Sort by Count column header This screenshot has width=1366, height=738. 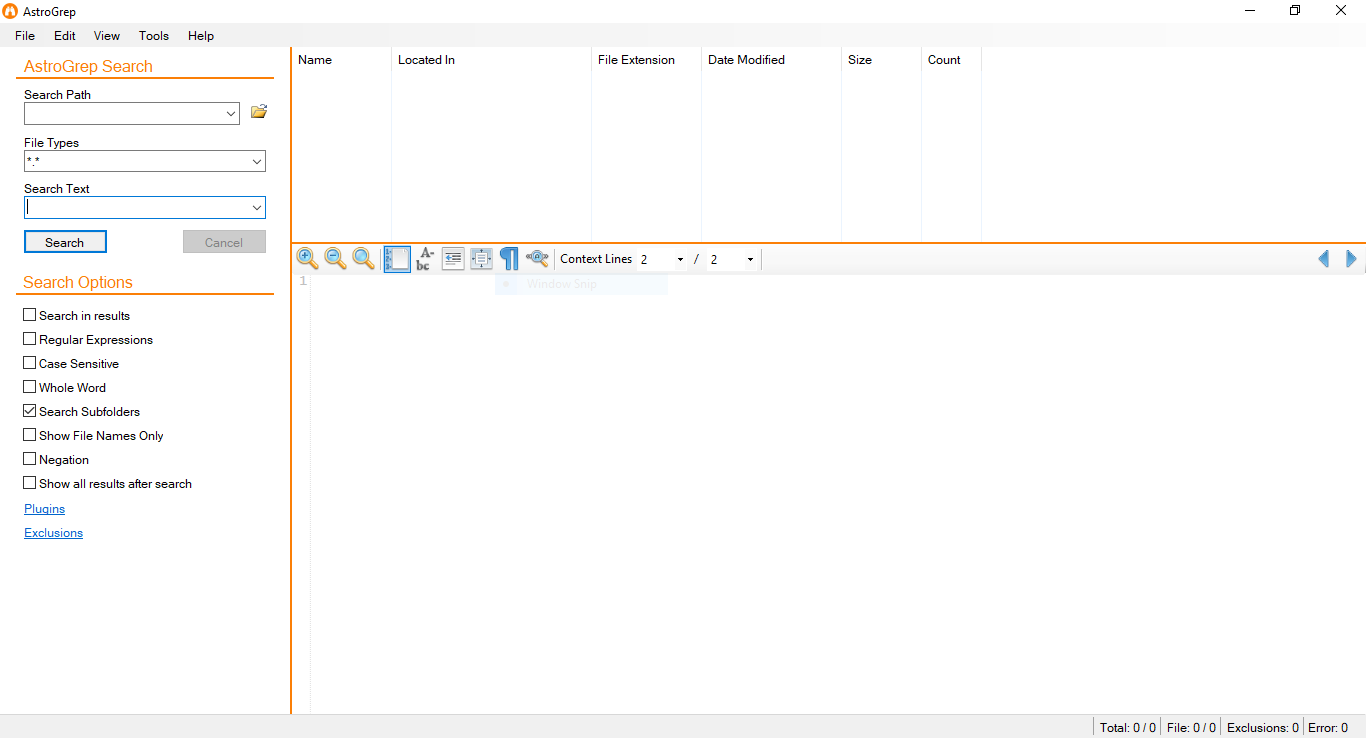pos(951,60)
